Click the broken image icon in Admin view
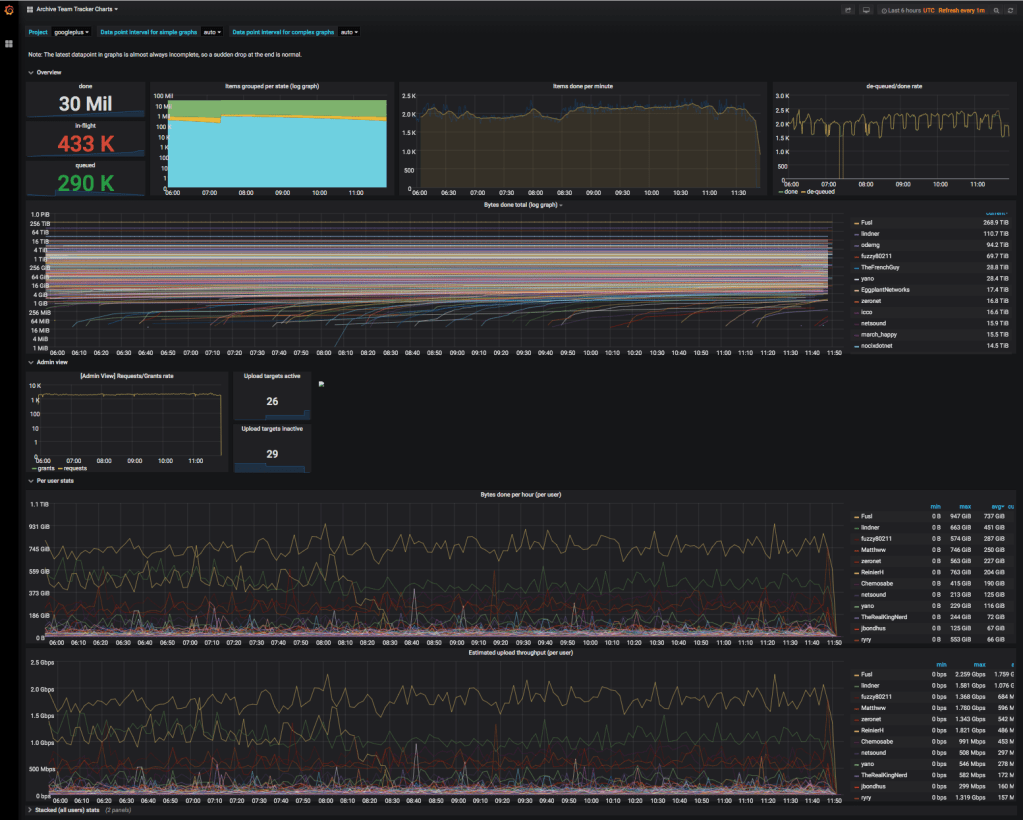The image size is (1023, 820). (321, 383)
